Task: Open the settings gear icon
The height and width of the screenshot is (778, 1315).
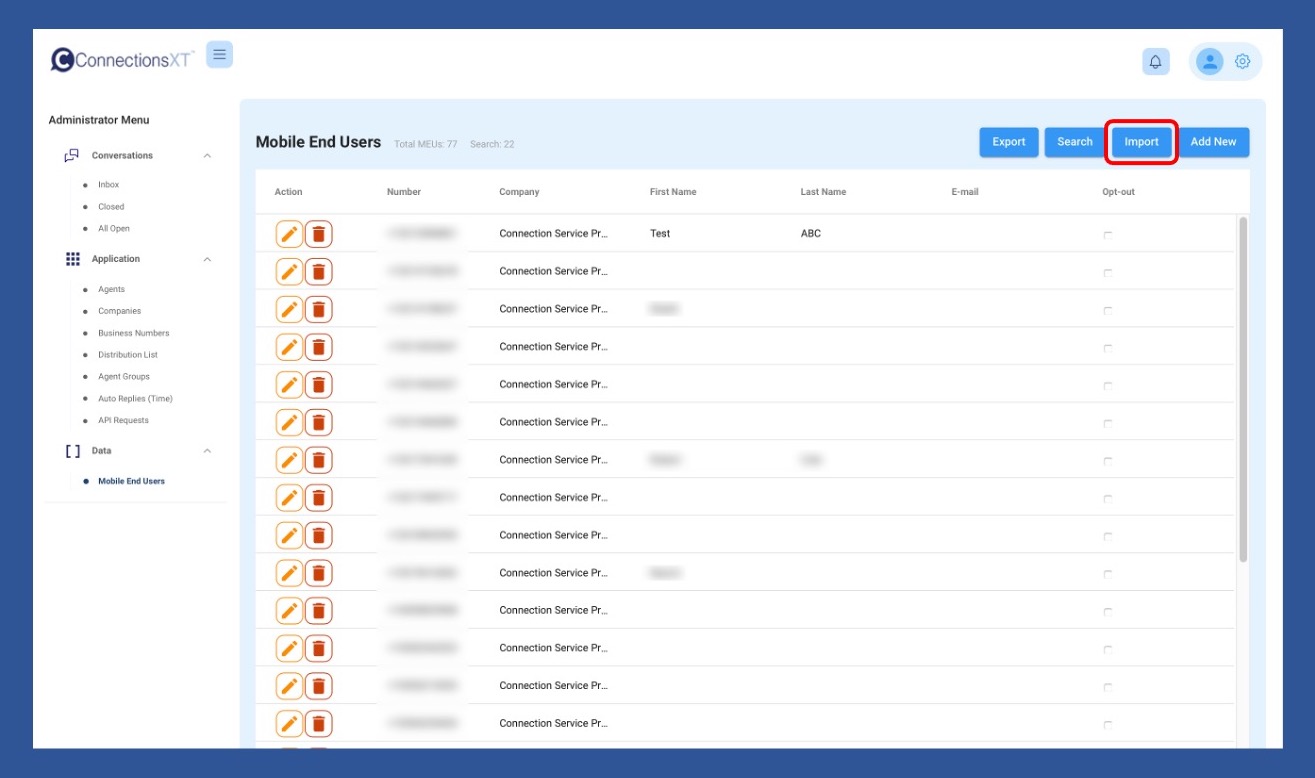Action: pos(1242,62)
